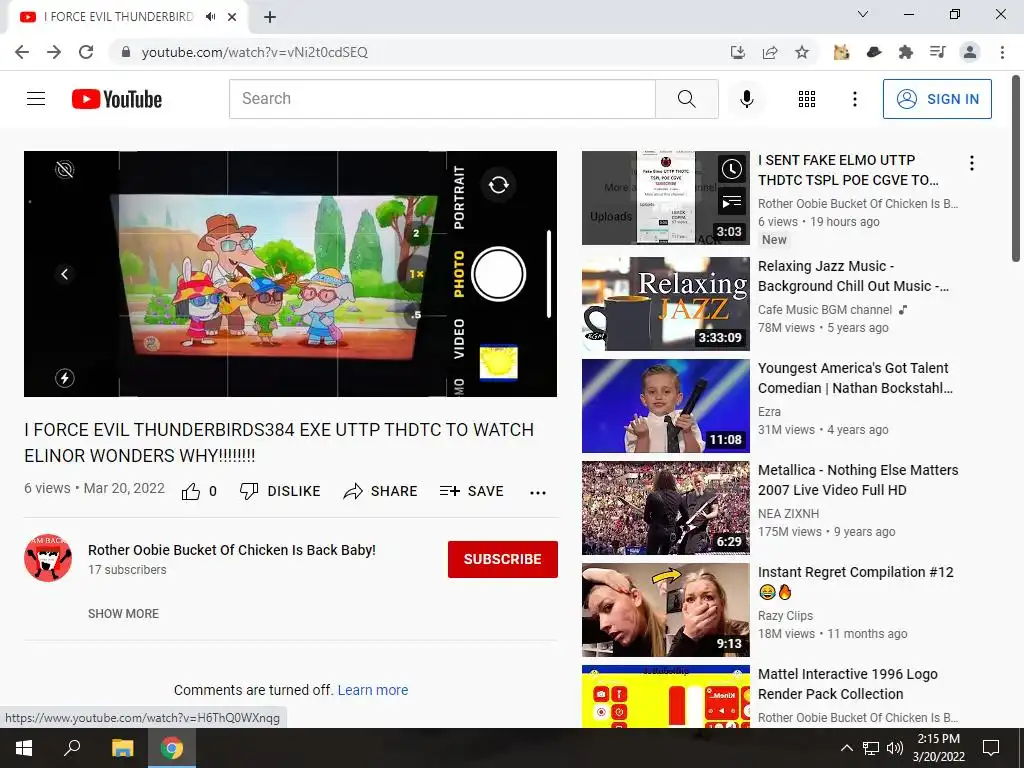
Task: Click the page vertical scrollbar thumb
Action: (x=1016, y=168)
